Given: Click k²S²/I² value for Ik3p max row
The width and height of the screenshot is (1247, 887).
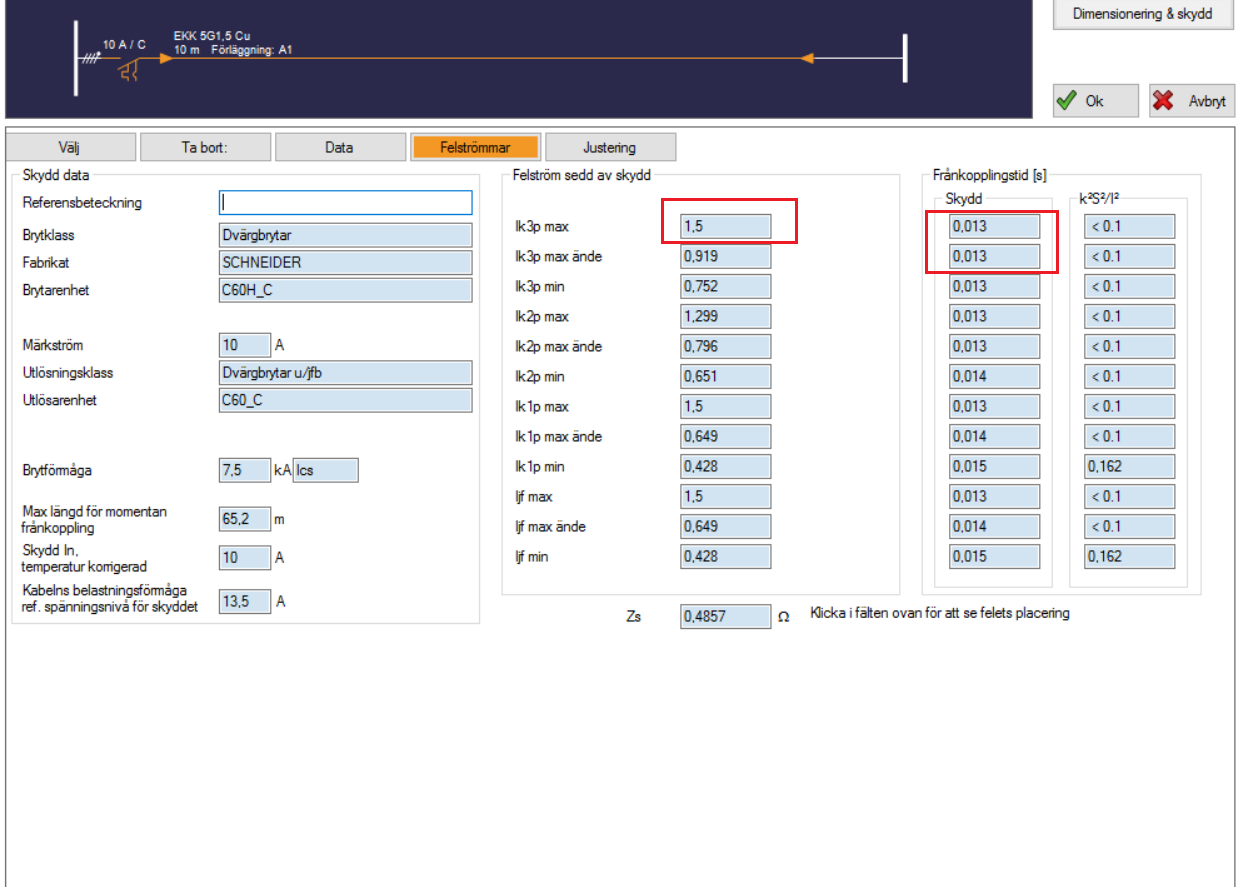Looking at the screenshot, I should [x=1129, y=226].
